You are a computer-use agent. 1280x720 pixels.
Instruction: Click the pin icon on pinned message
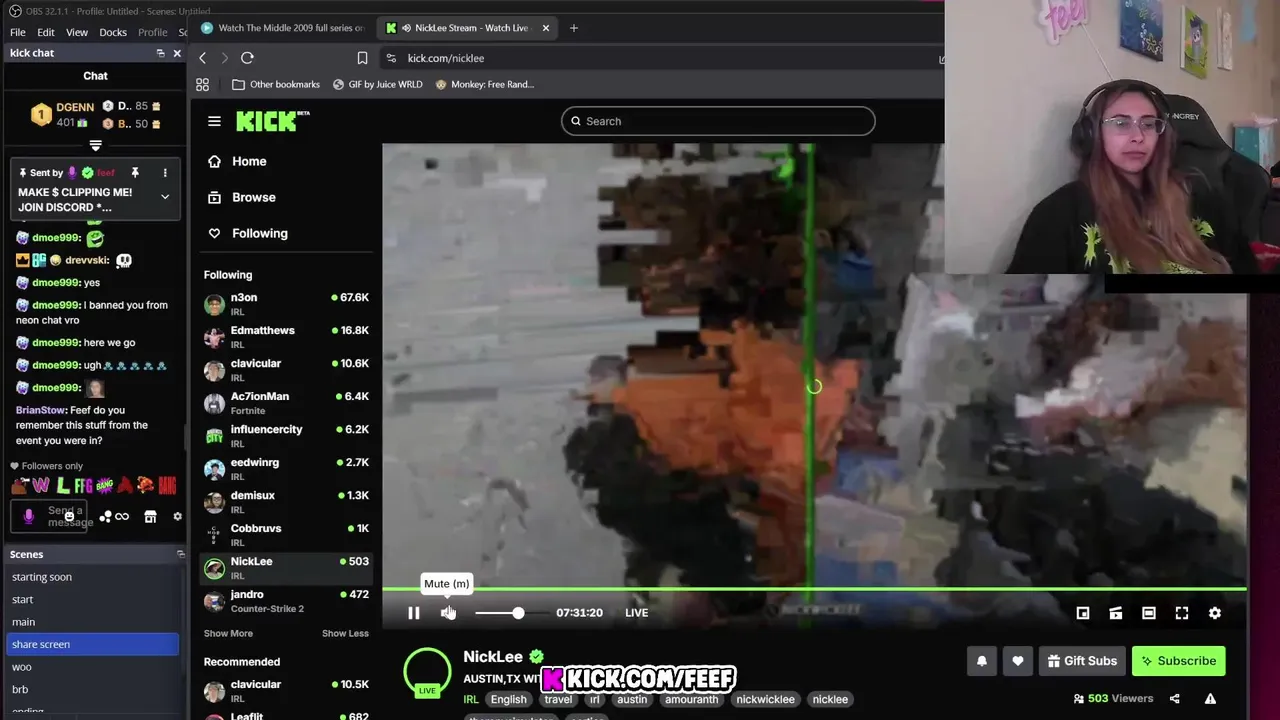pyautogui.click(x=135, y=173)
